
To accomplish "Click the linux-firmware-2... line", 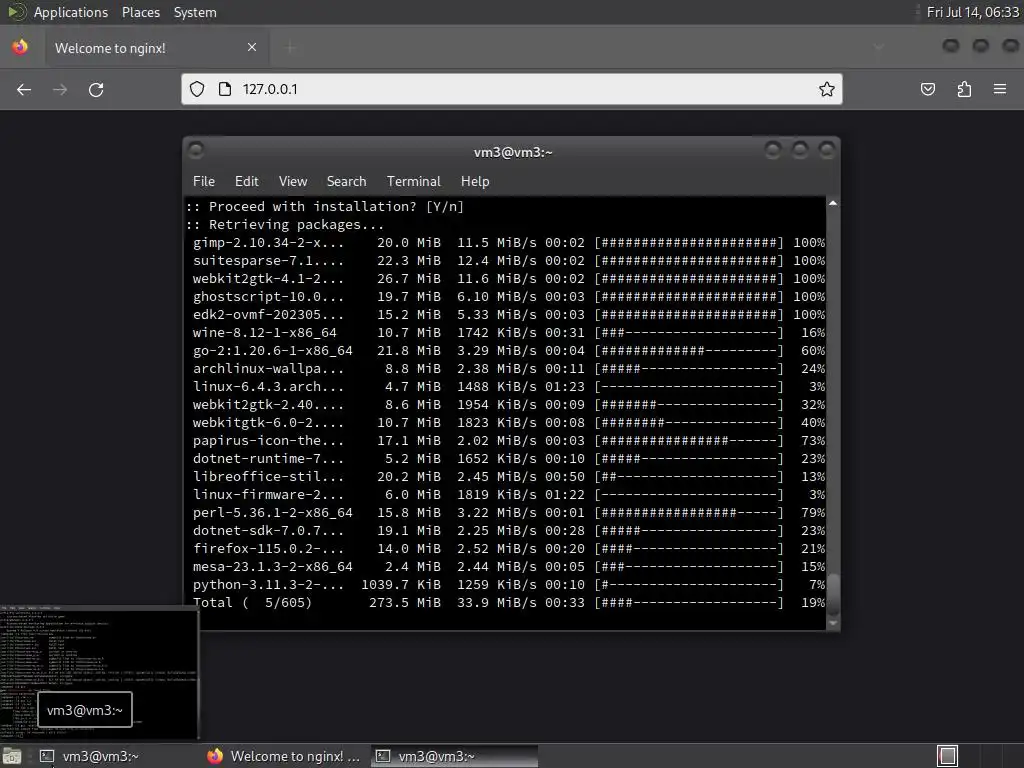I will (509, 495).
